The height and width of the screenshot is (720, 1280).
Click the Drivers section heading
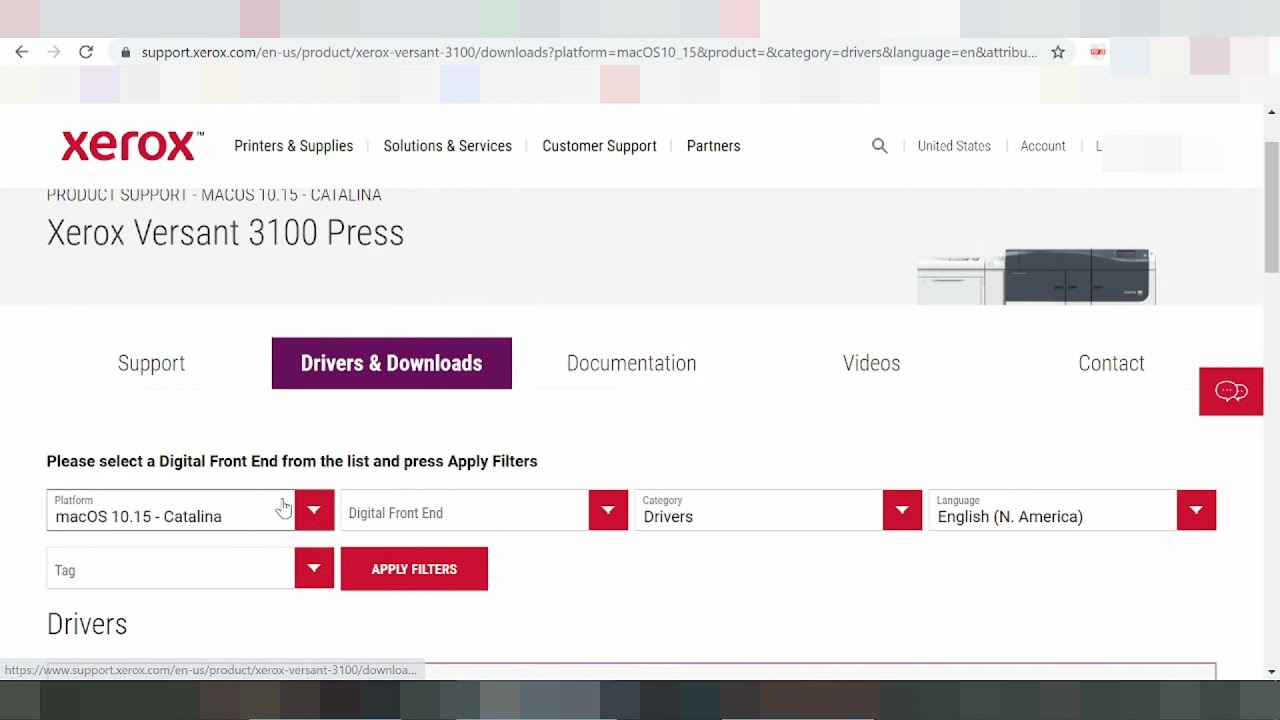(x=87, y=624)
